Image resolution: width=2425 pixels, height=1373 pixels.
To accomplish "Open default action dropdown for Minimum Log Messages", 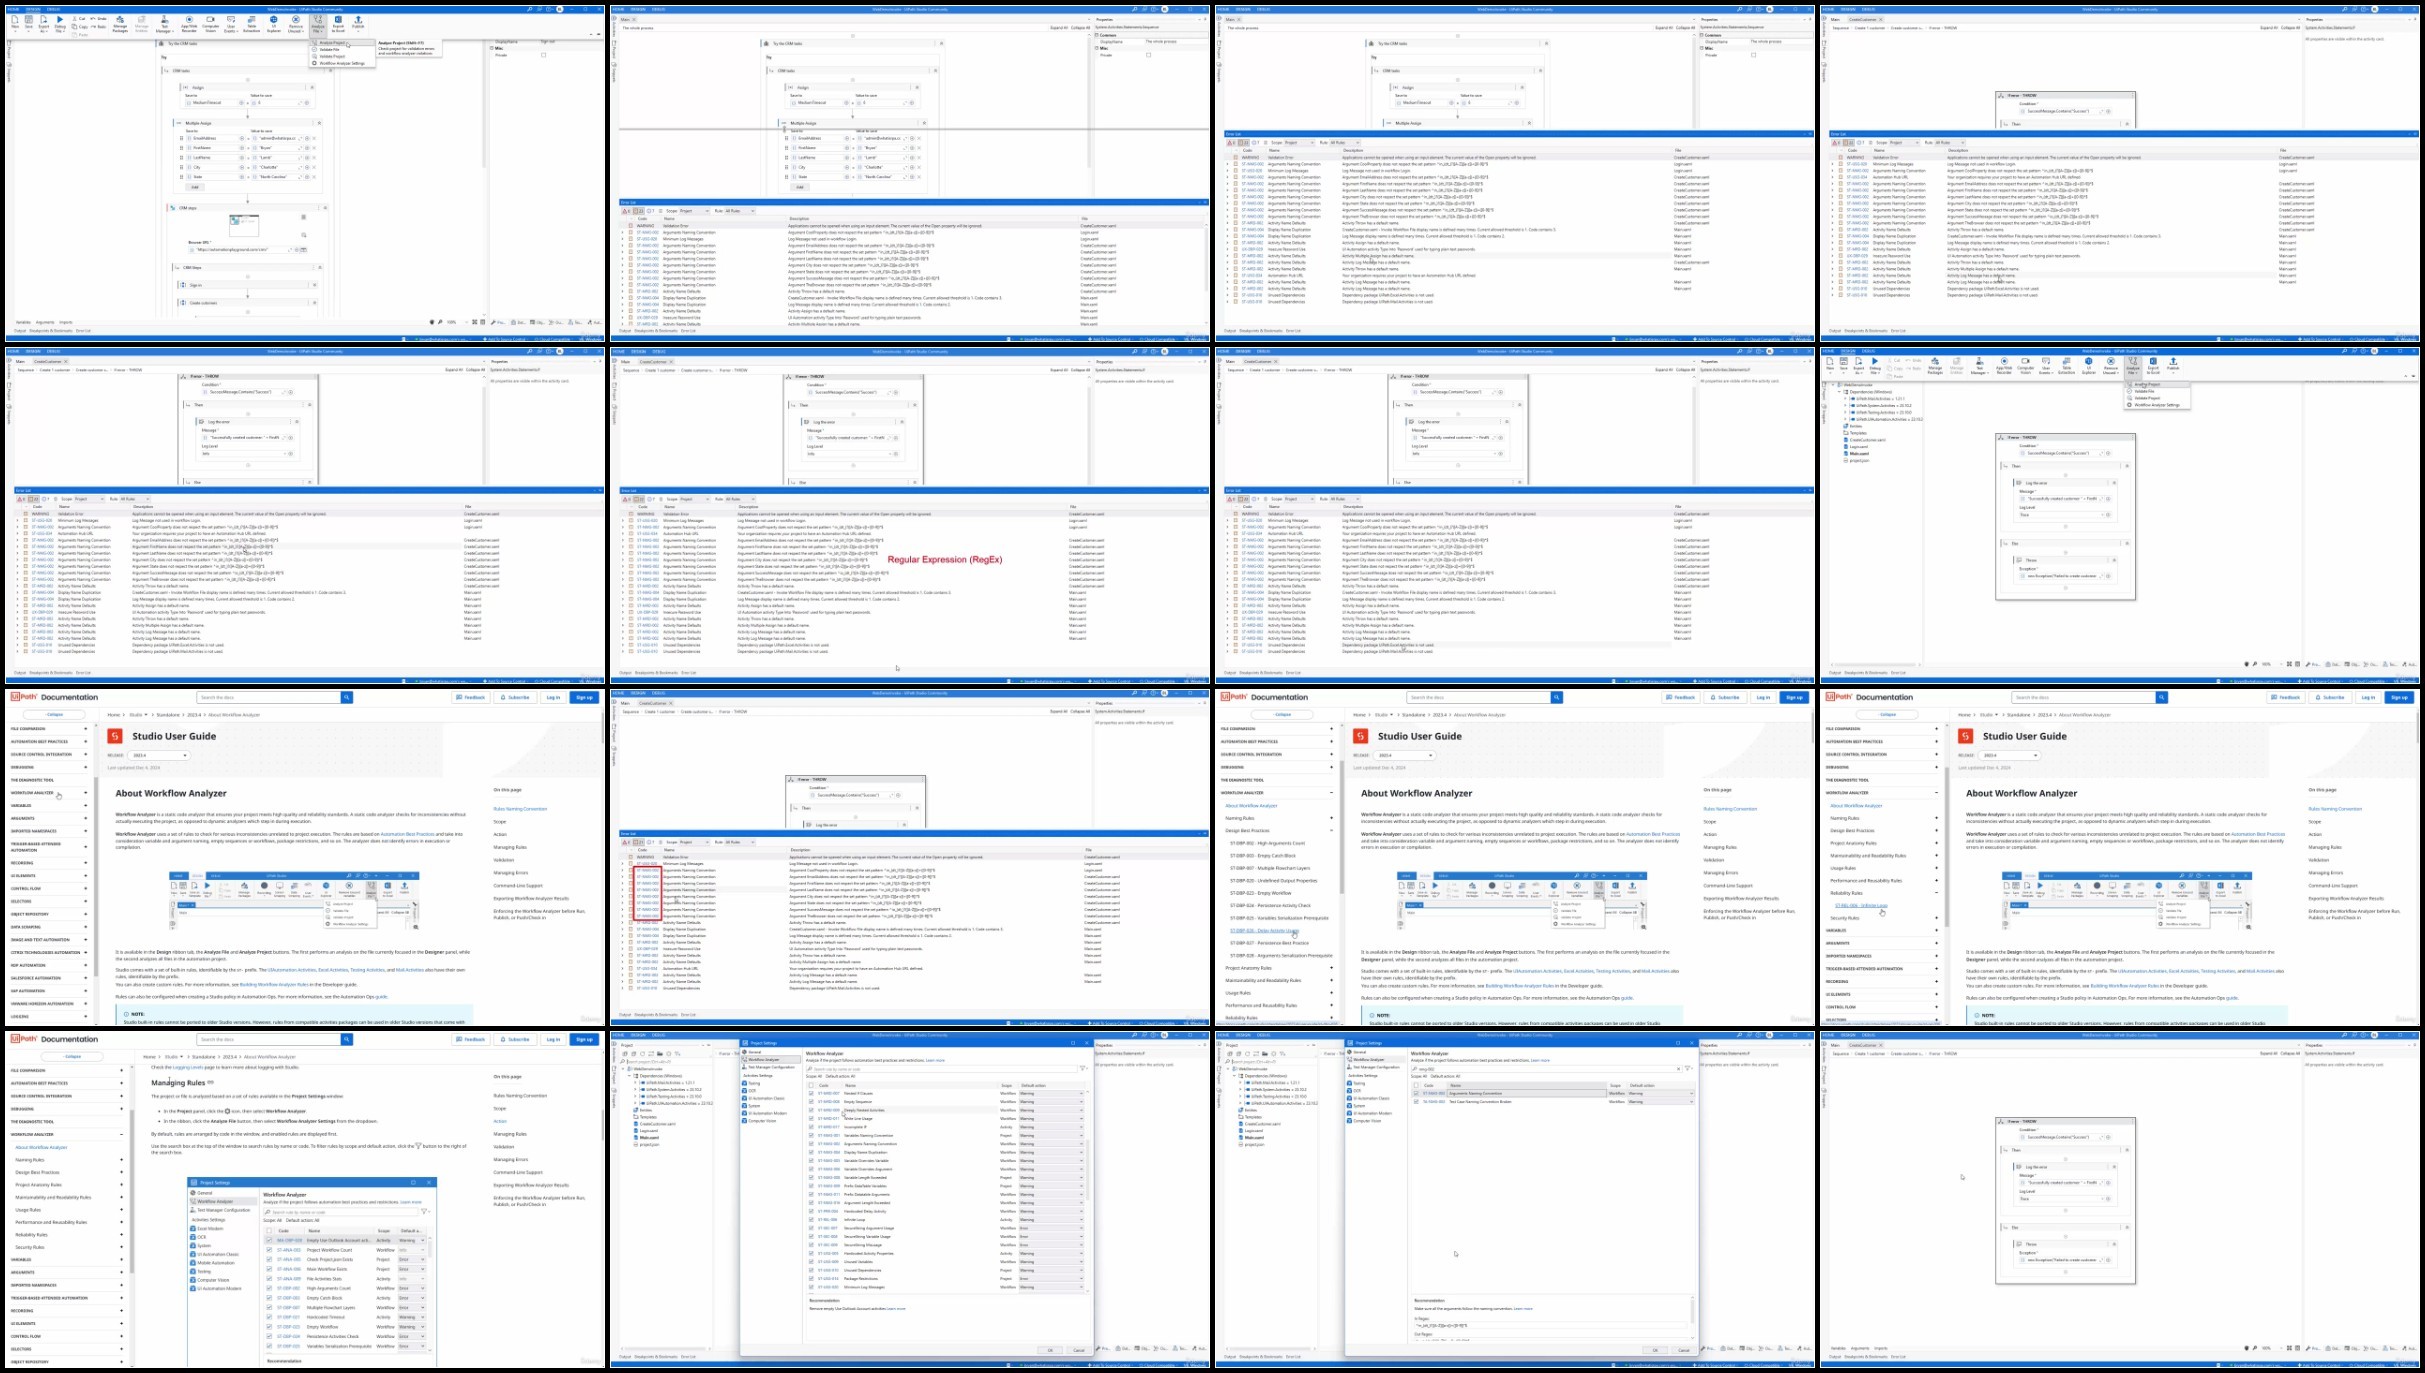I will pos(1050,1287).
